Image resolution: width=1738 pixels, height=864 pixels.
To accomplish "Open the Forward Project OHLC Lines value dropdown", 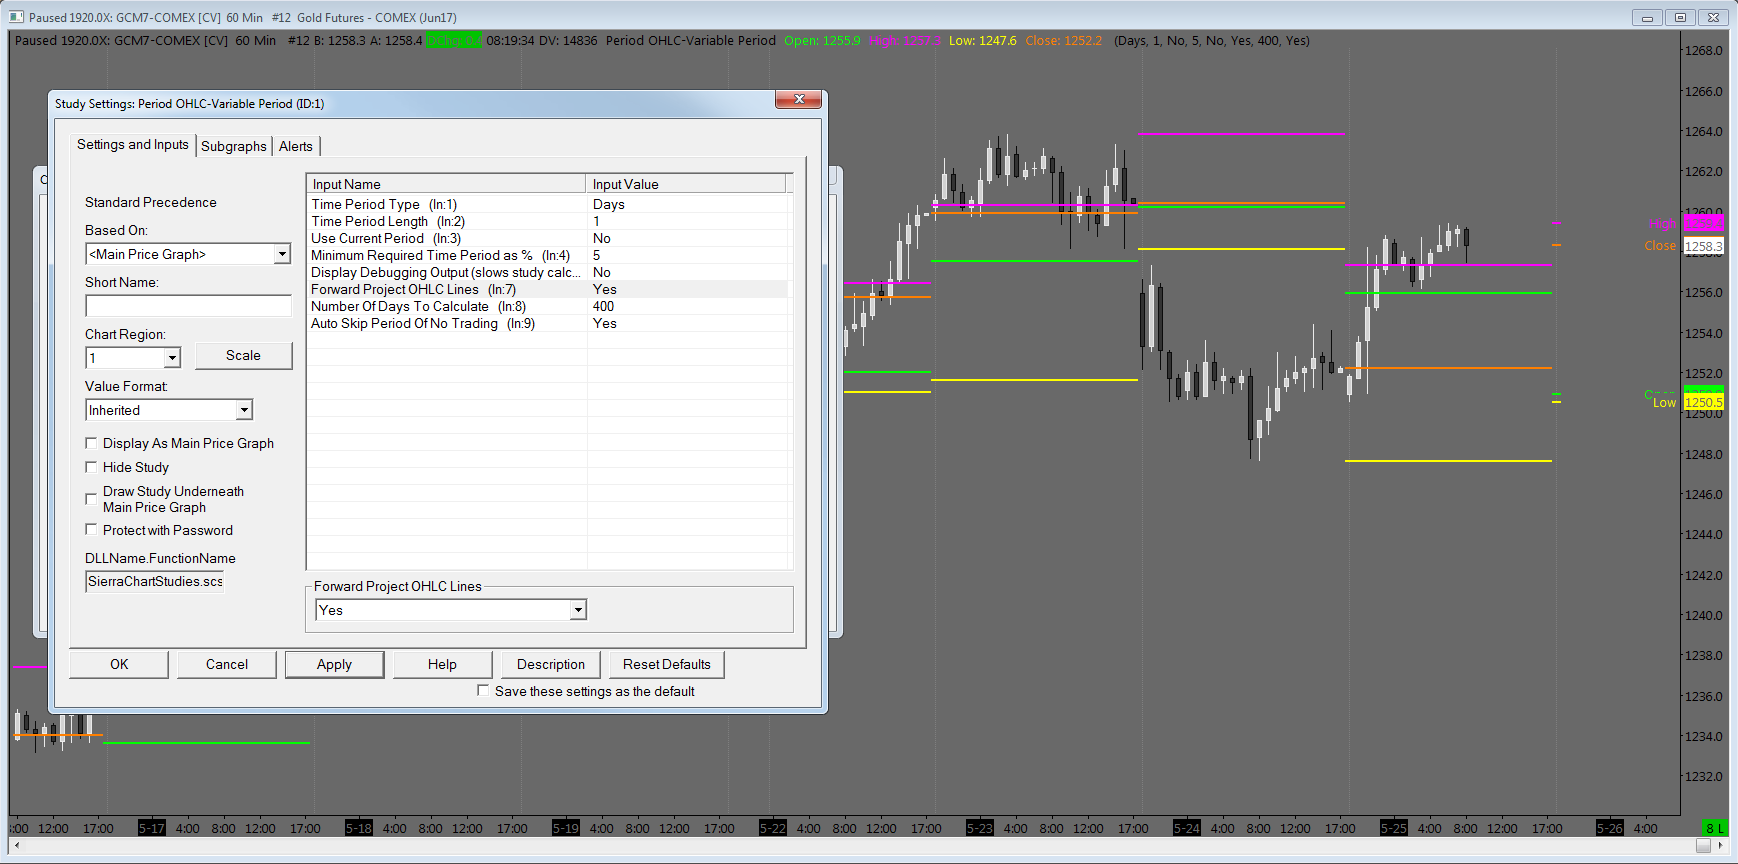I will pos(578,610).
